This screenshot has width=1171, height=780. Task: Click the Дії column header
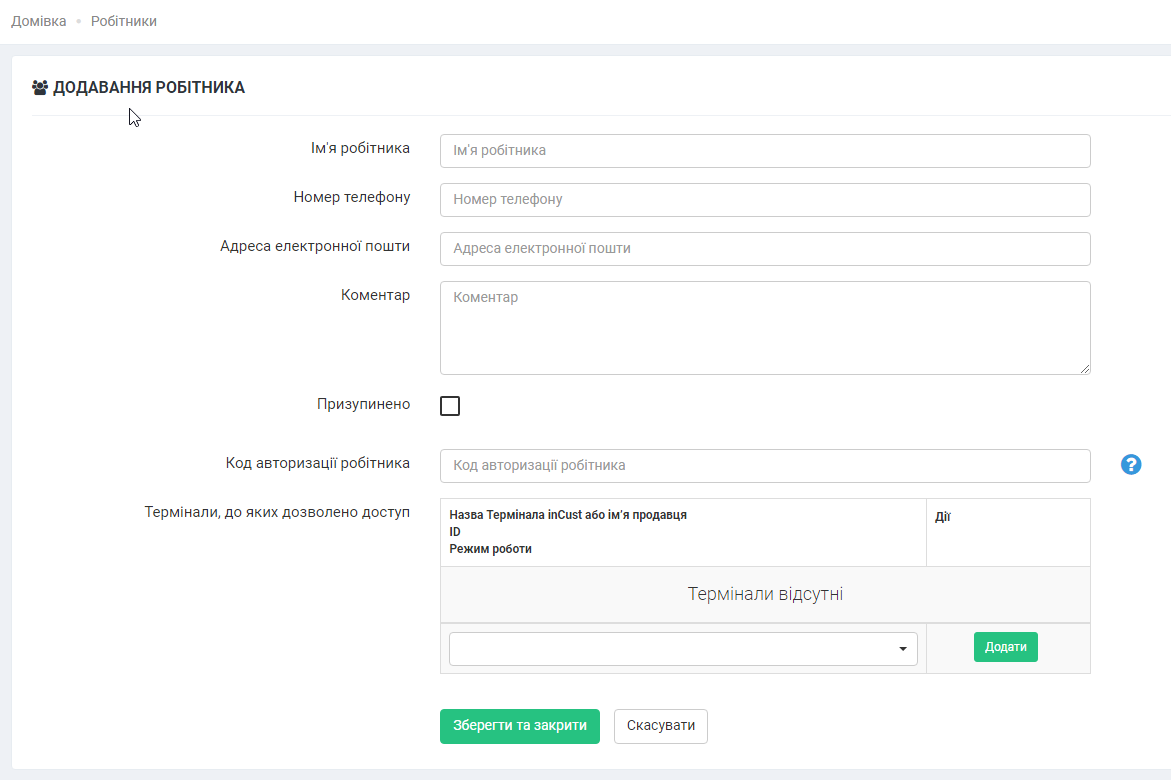click(x=942, y=517)
